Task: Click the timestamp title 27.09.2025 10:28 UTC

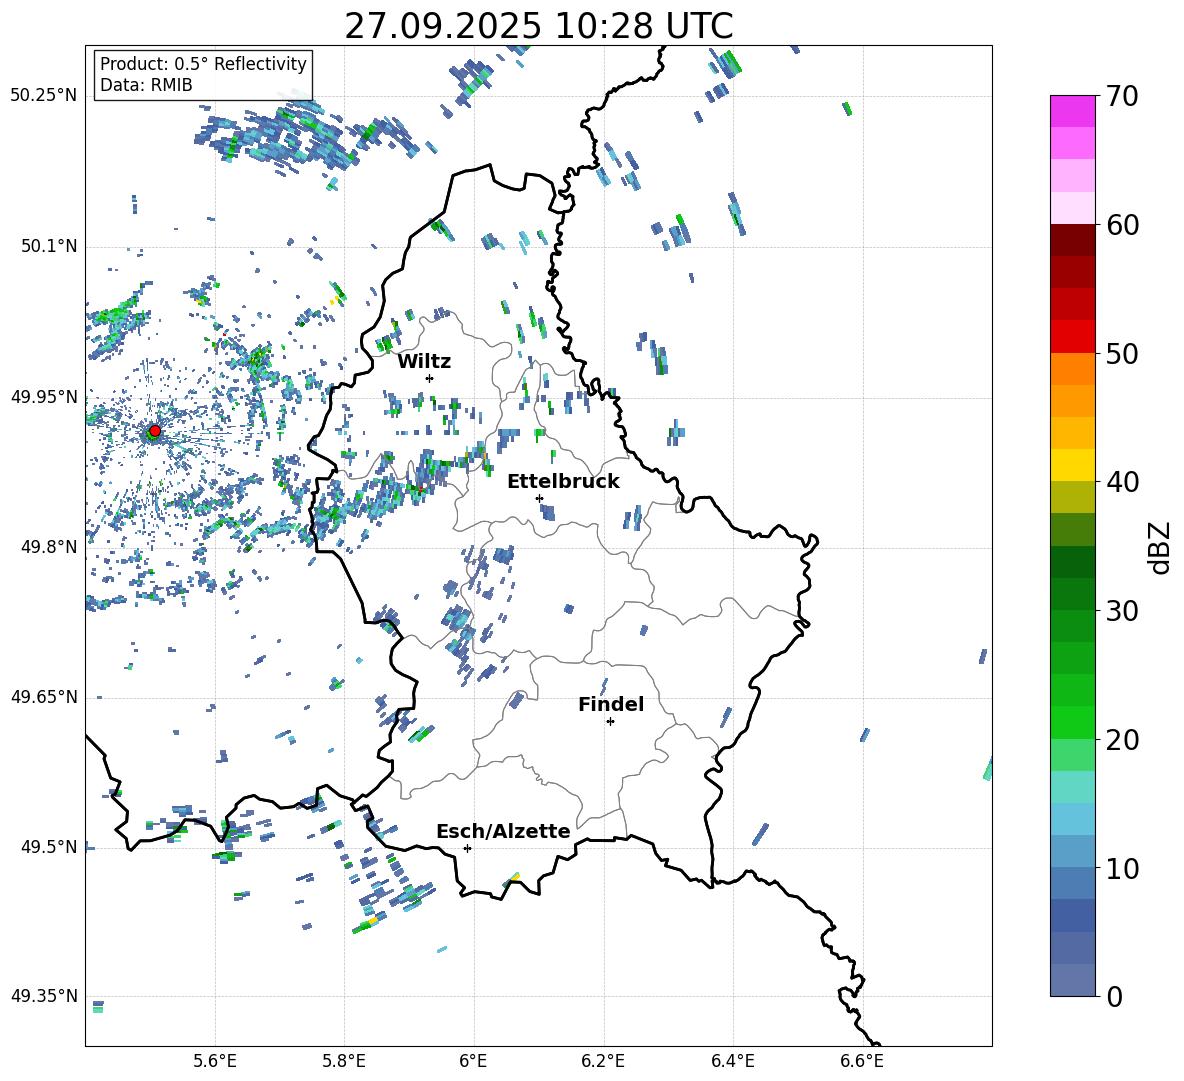Action: 538,26
